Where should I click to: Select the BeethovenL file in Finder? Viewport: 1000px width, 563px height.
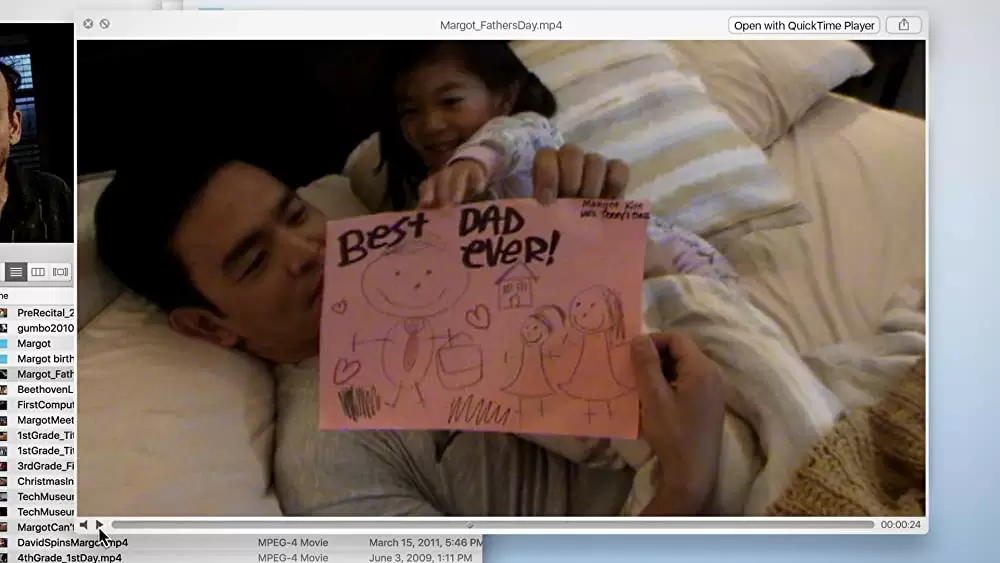(45, 390)
